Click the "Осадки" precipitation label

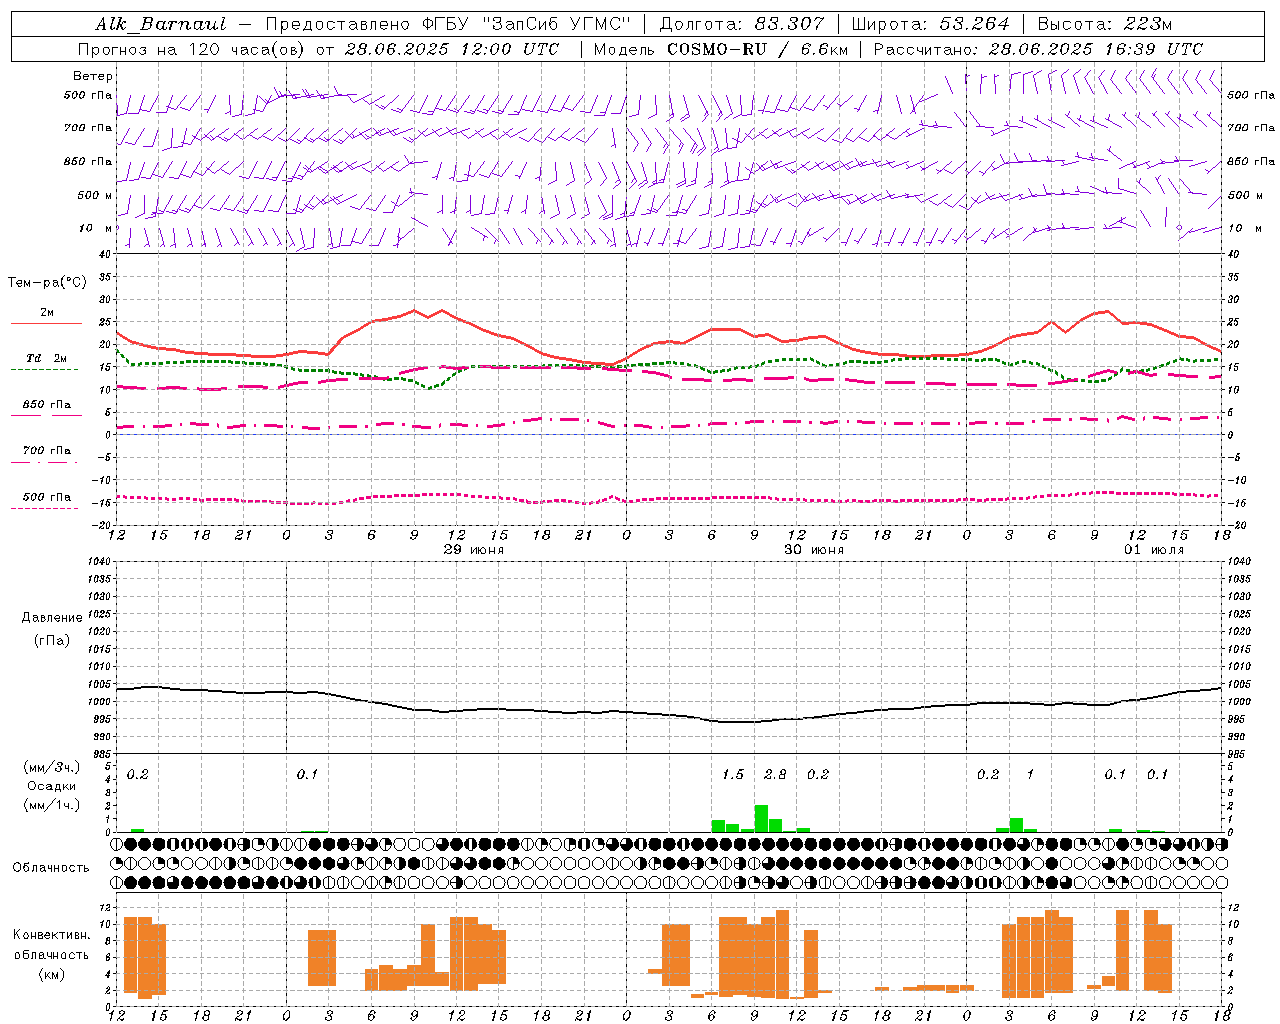click(52, 786)
